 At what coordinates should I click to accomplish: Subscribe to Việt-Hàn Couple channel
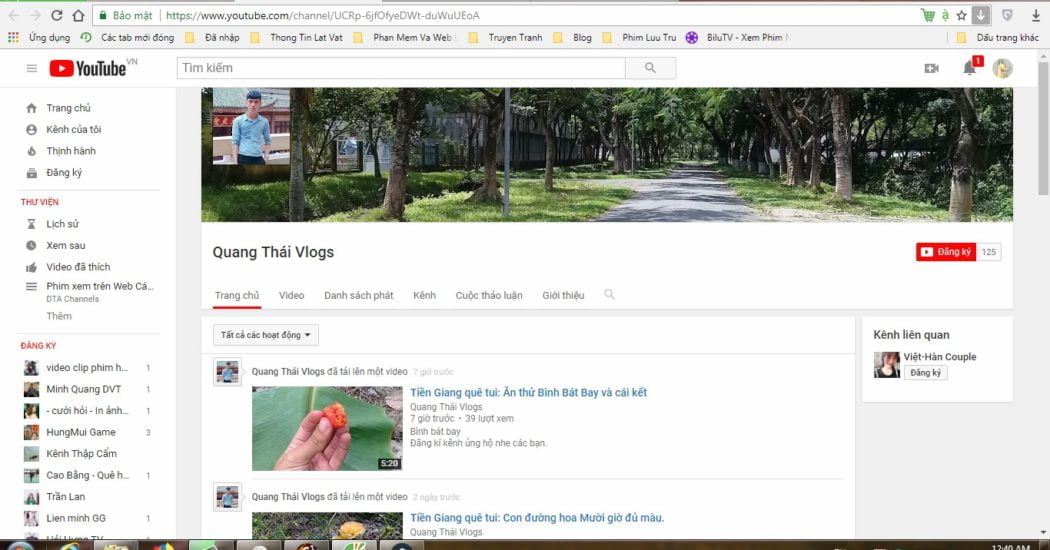[925, 372]
